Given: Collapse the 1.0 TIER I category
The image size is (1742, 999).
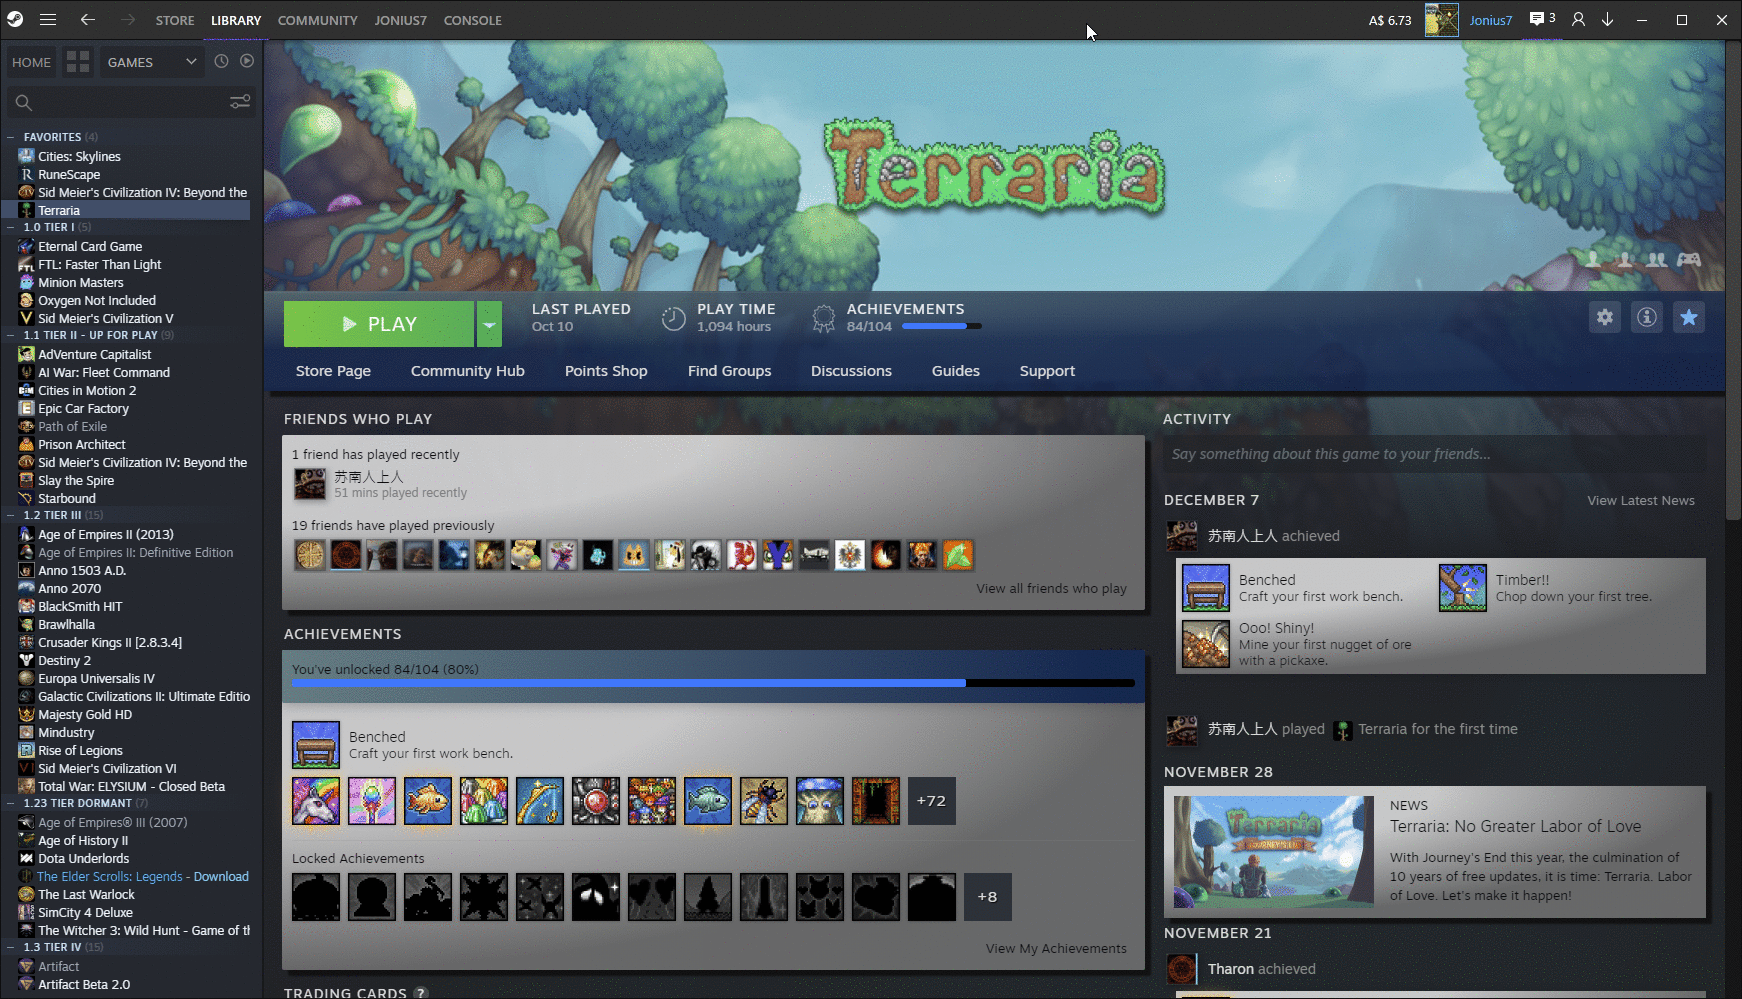Looking at the screenshot, I should [x=11, y=227].
